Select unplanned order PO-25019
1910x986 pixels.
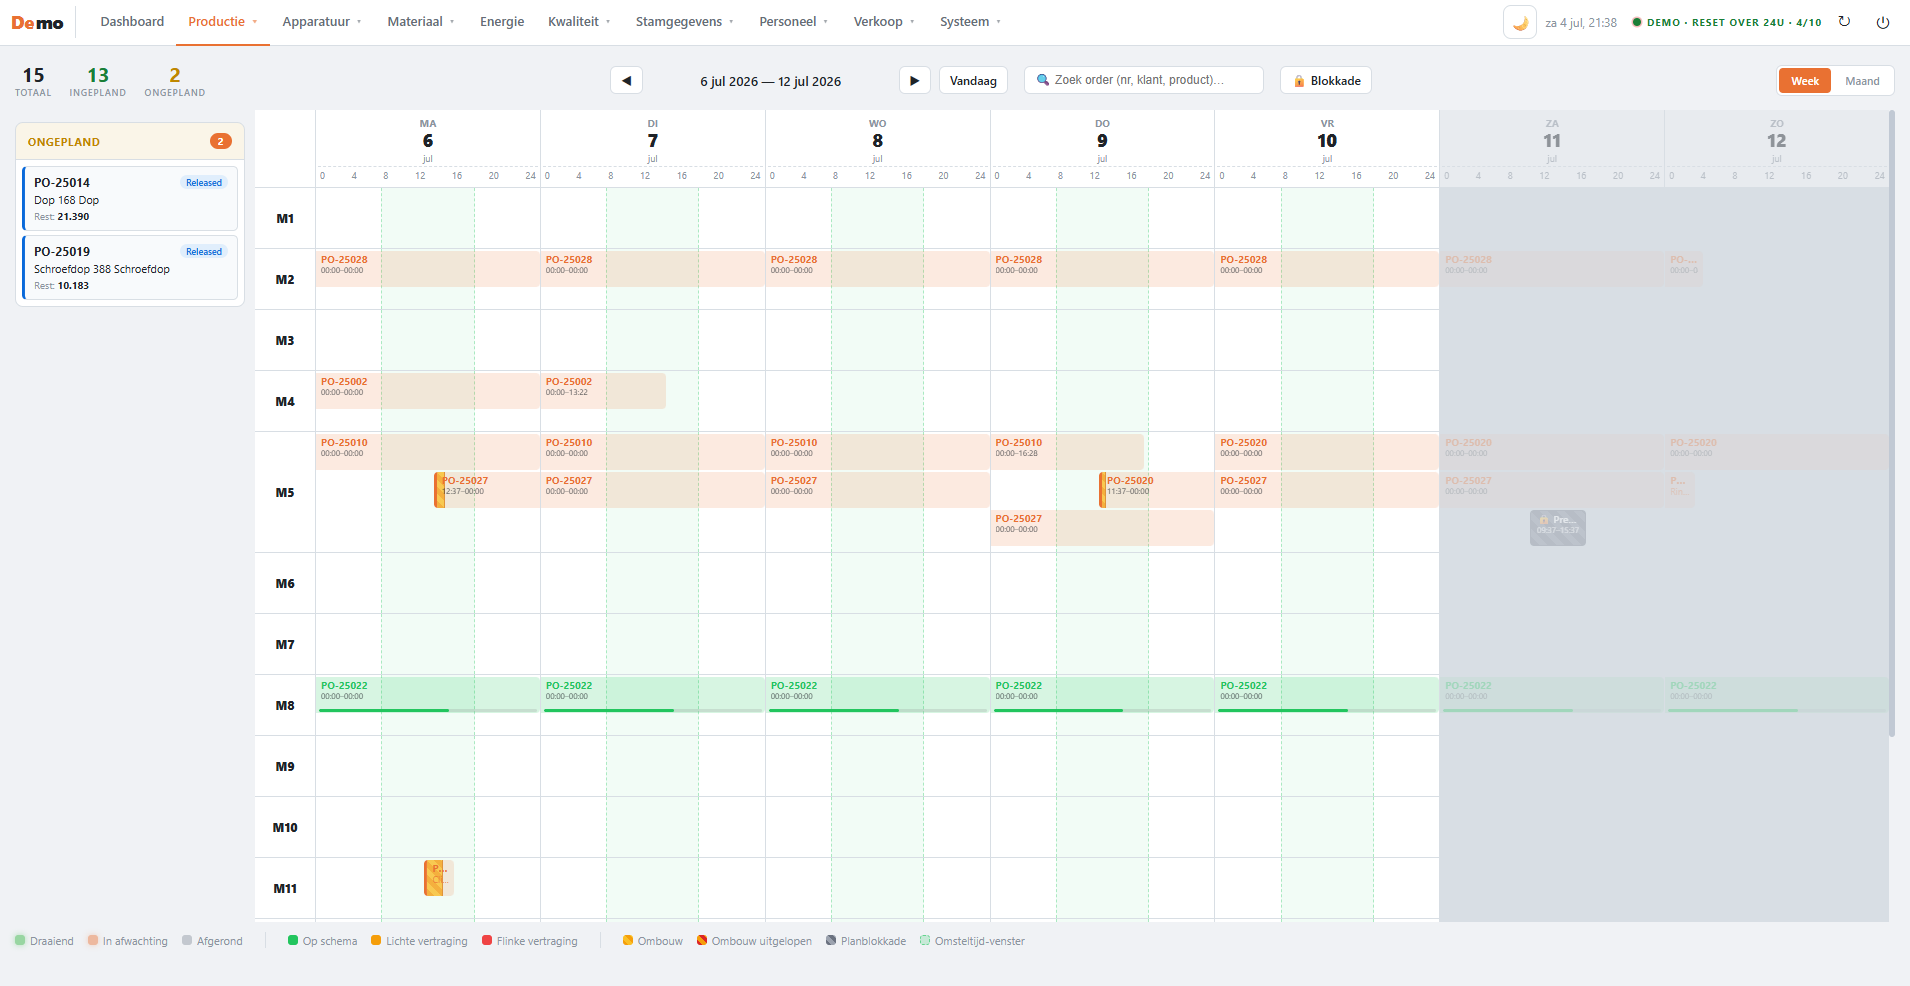[x=130, y=268]
